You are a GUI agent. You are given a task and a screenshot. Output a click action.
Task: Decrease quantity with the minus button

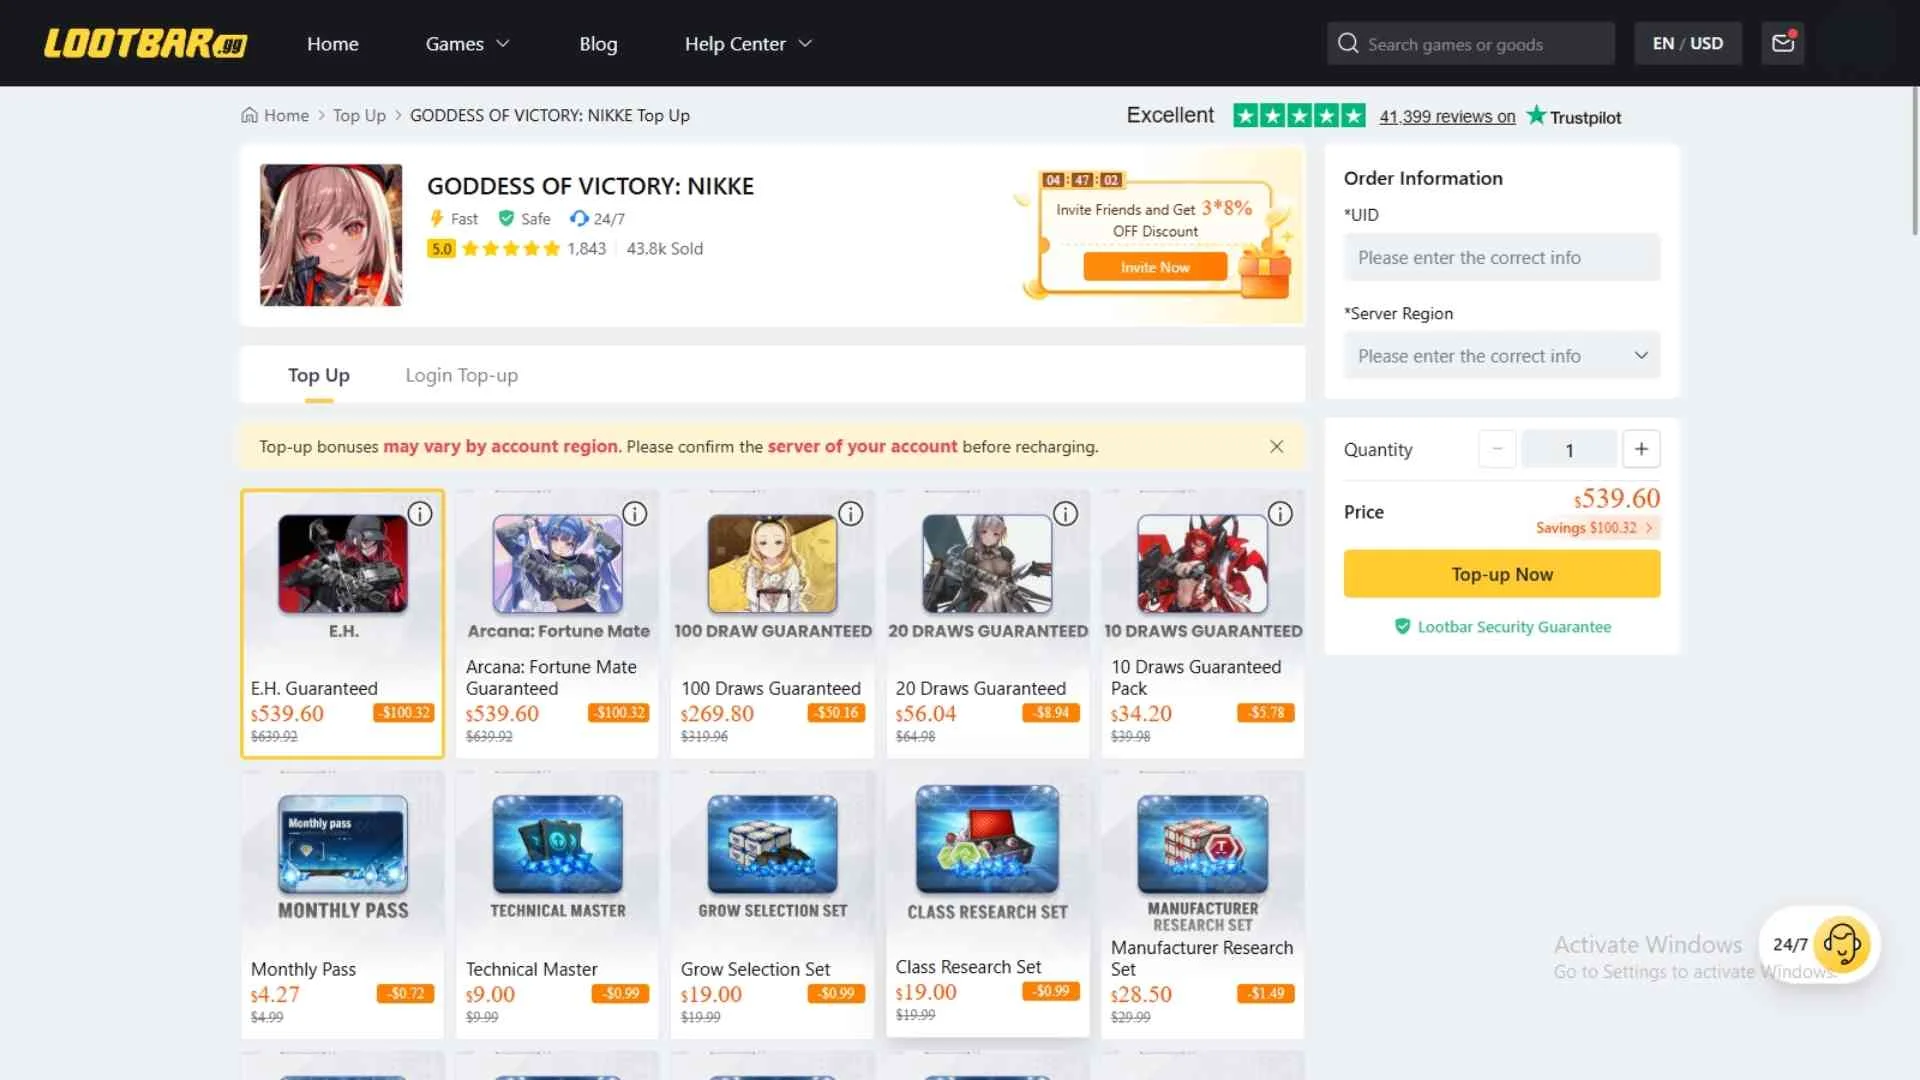[1497, 450]
